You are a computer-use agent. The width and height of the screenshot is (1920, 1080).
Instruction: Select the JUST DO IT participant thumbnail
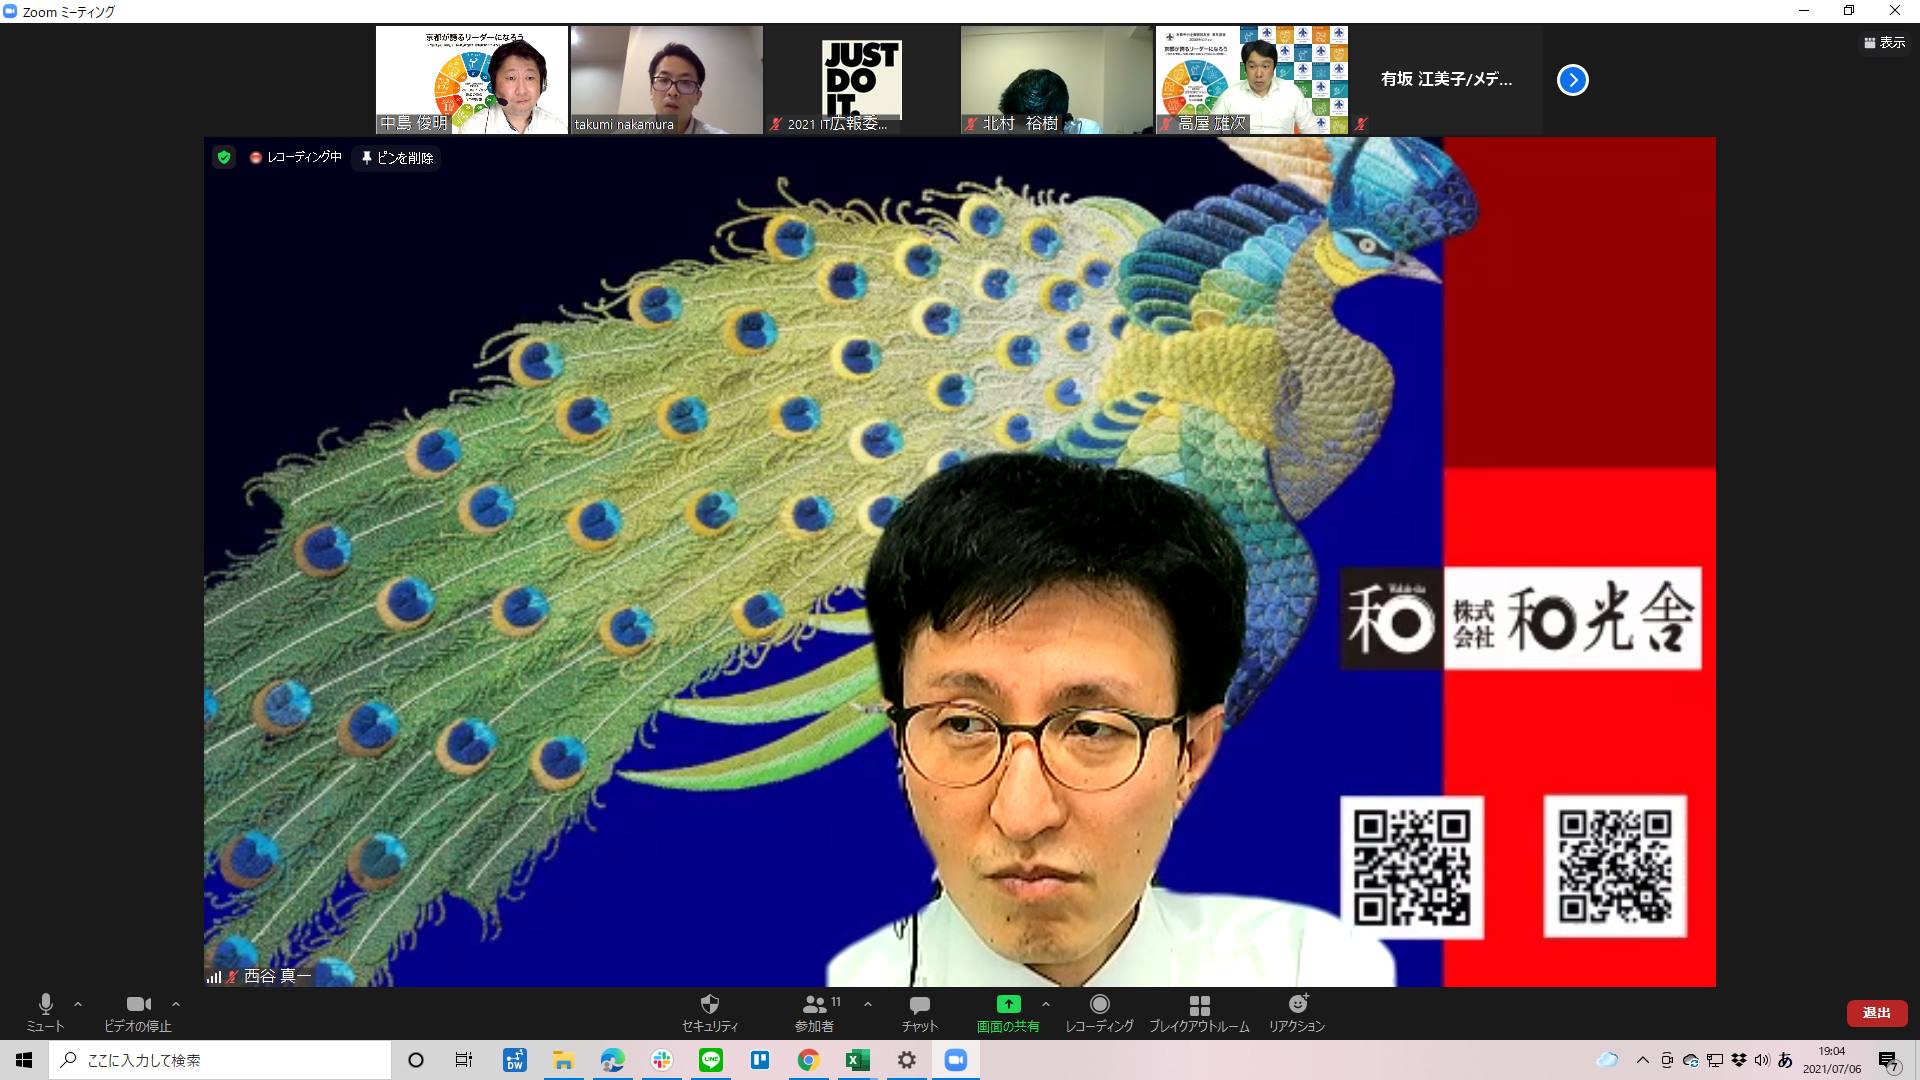[861, 80]
